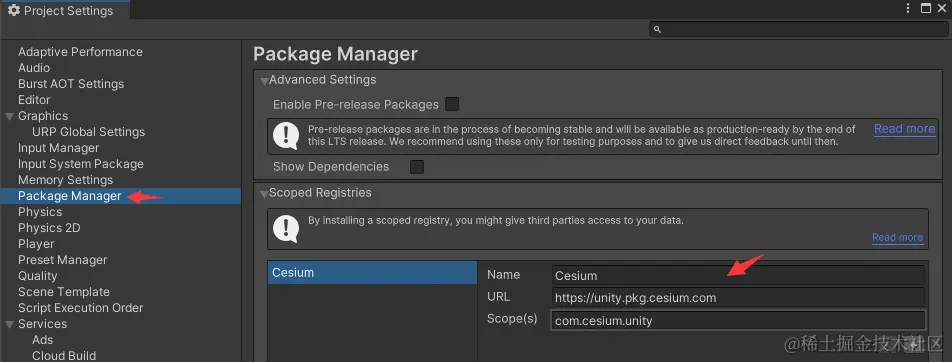
Task: Click the registry URL input field
Action: click(x=738, y=298)
